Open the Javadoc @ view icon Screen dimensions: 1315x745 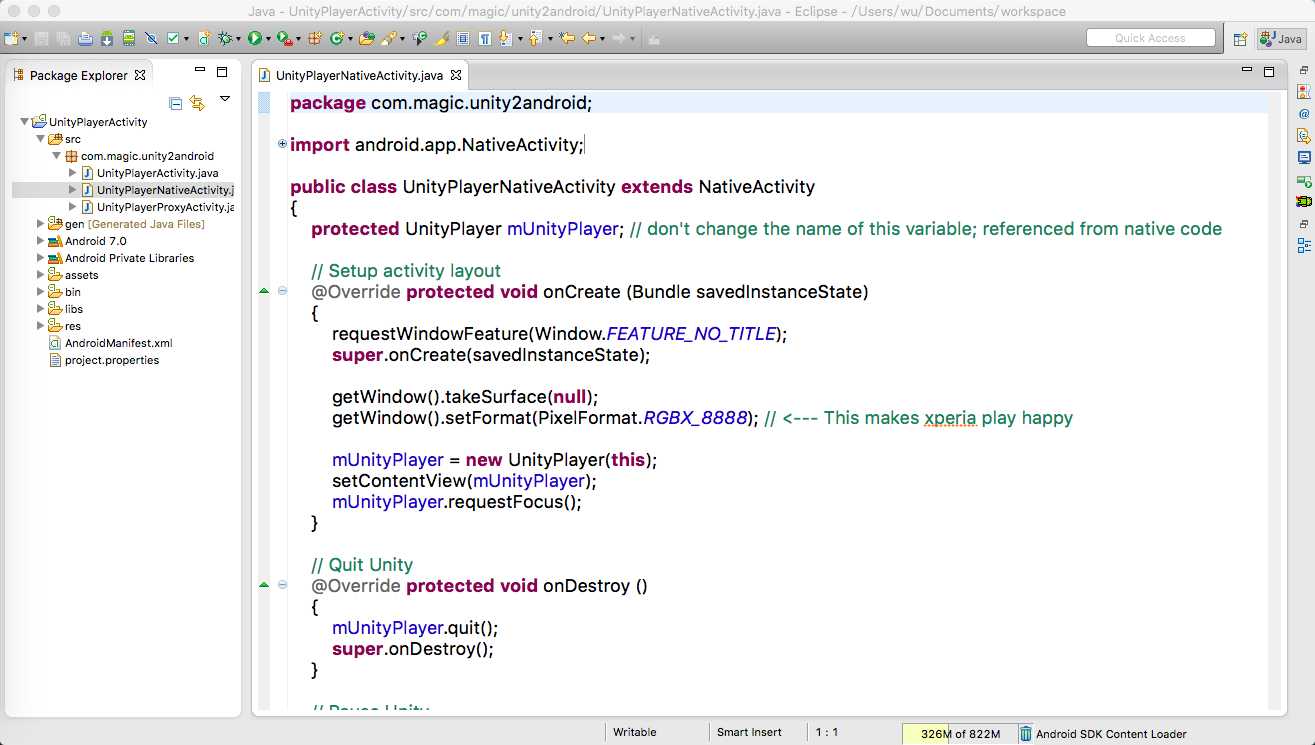[1304, 113]
